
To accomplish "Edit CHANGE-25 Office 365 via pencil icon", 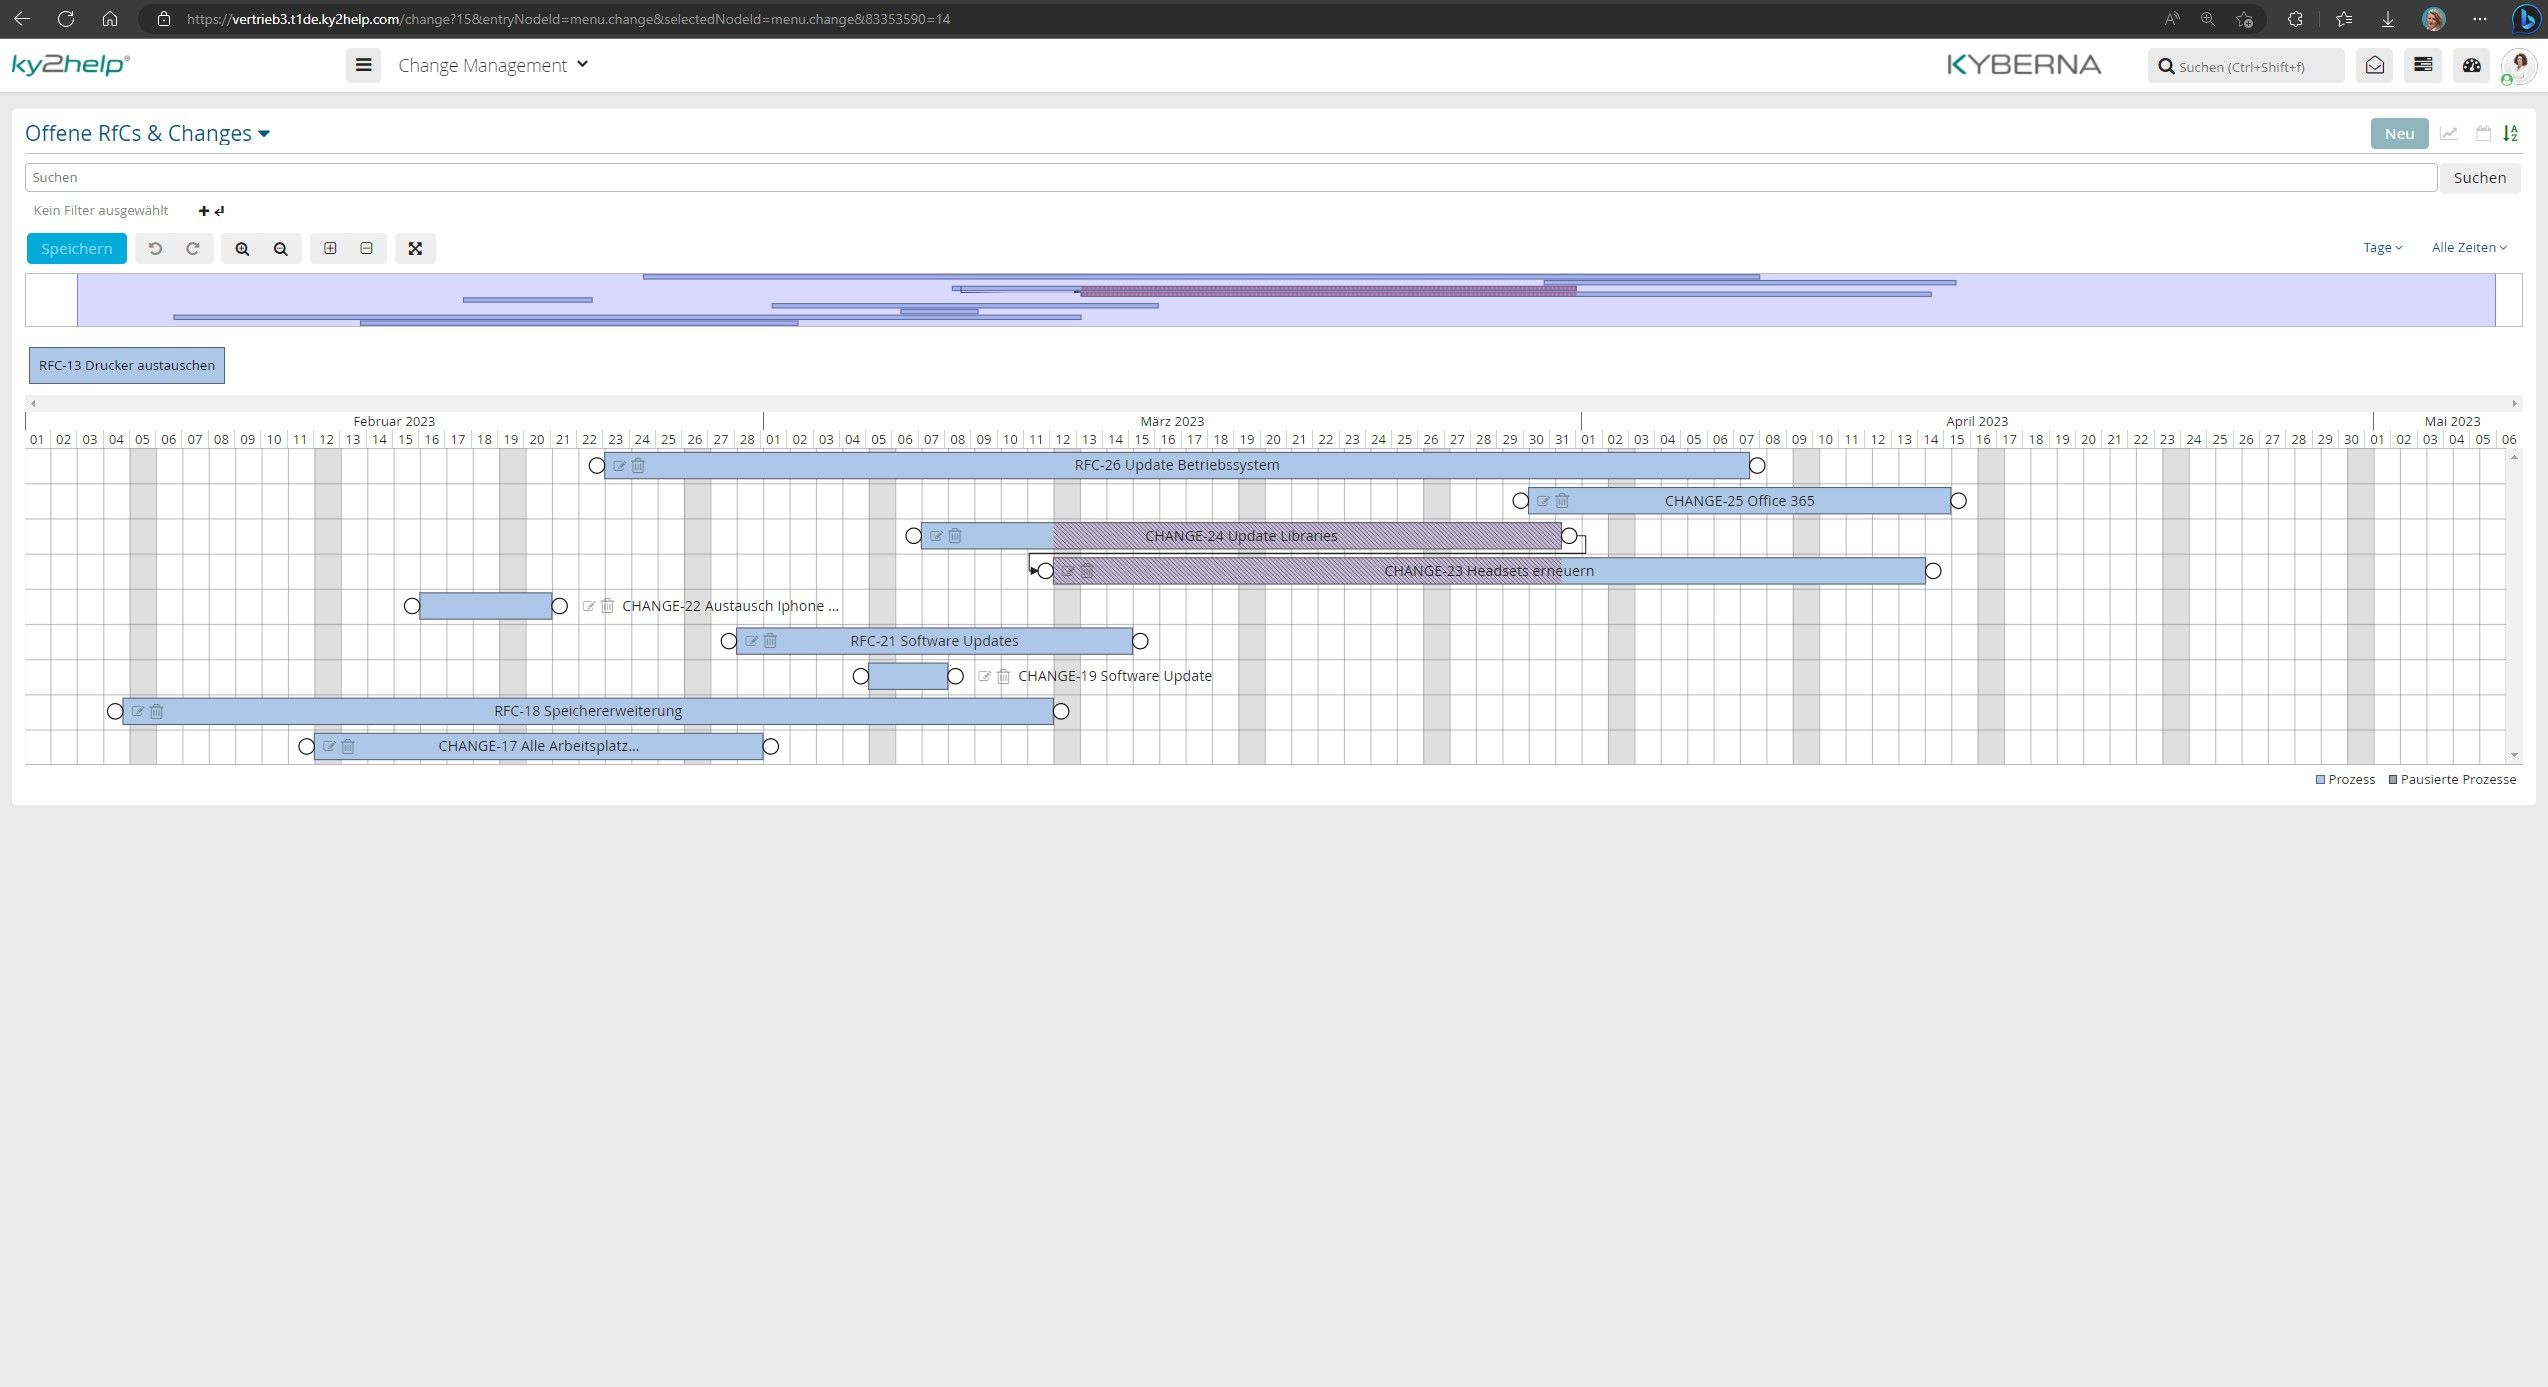I will 1543,501.
